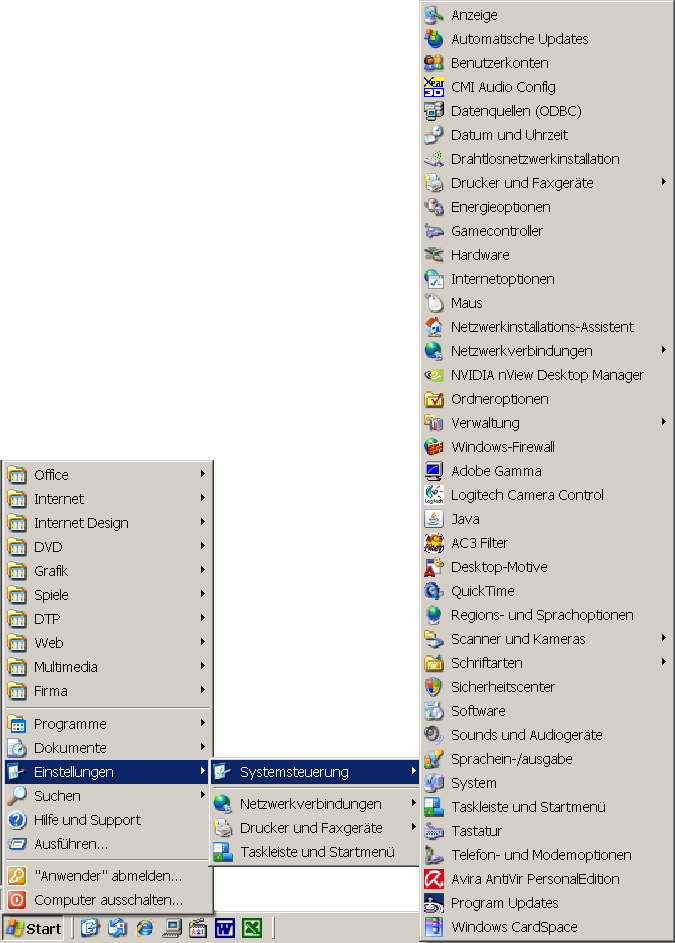Expand the Suchen submenu arrow
The image size is (675, 943).
(203, 795)
